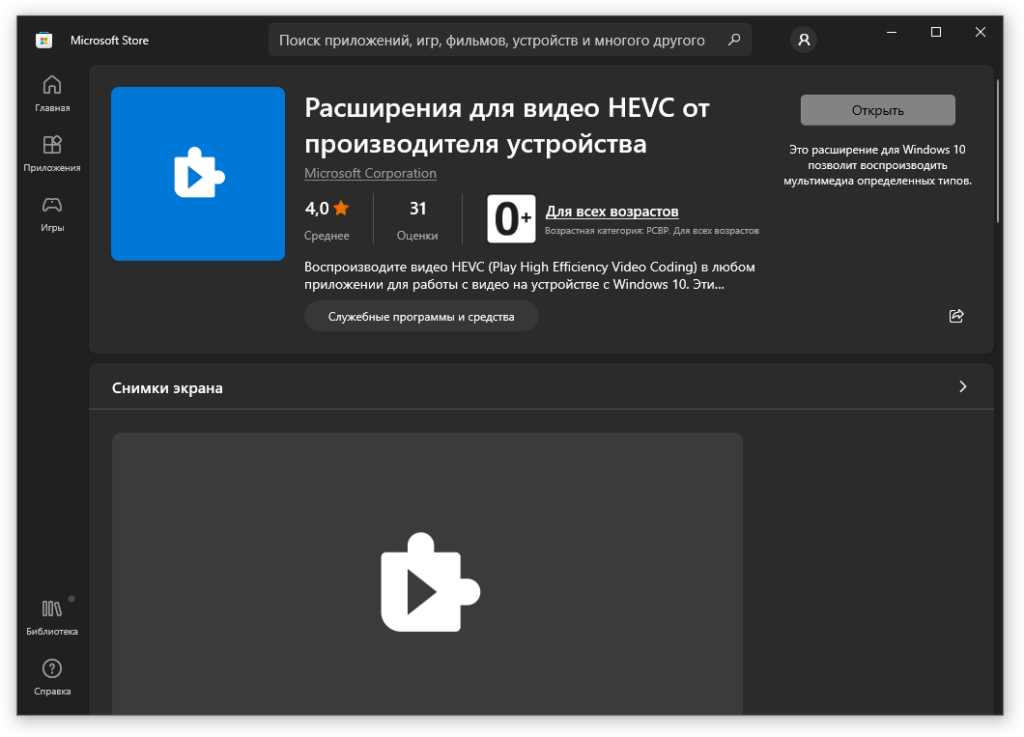Select Служебные программы и средства category
The height and width of the screenshot is (737, 1024).
pyautogui.click(x=421, y=317)
